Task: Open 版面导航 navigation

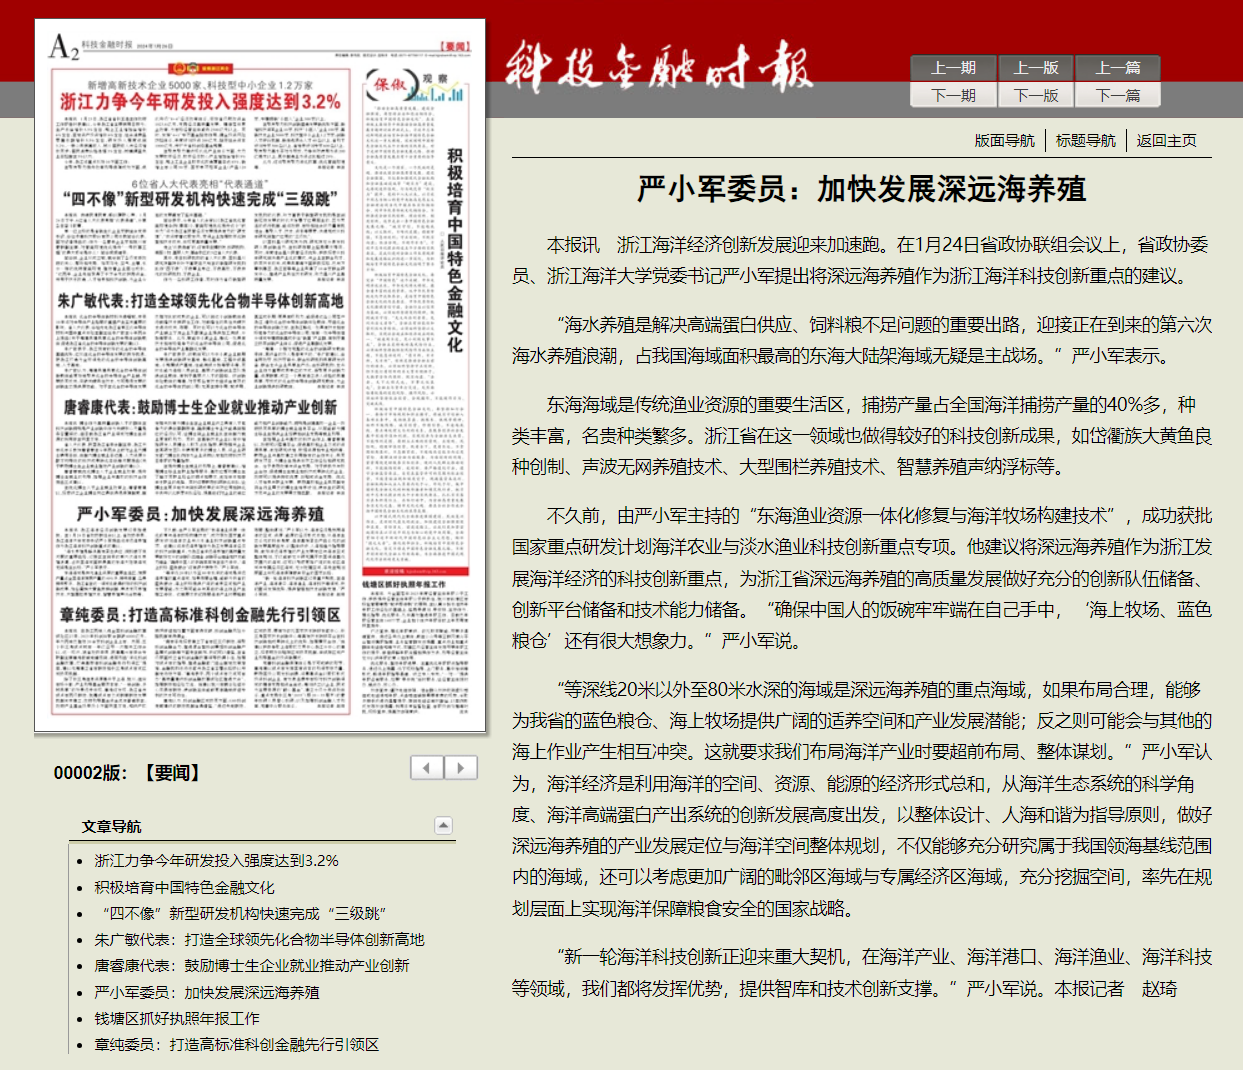Action: coord(1004,141)
